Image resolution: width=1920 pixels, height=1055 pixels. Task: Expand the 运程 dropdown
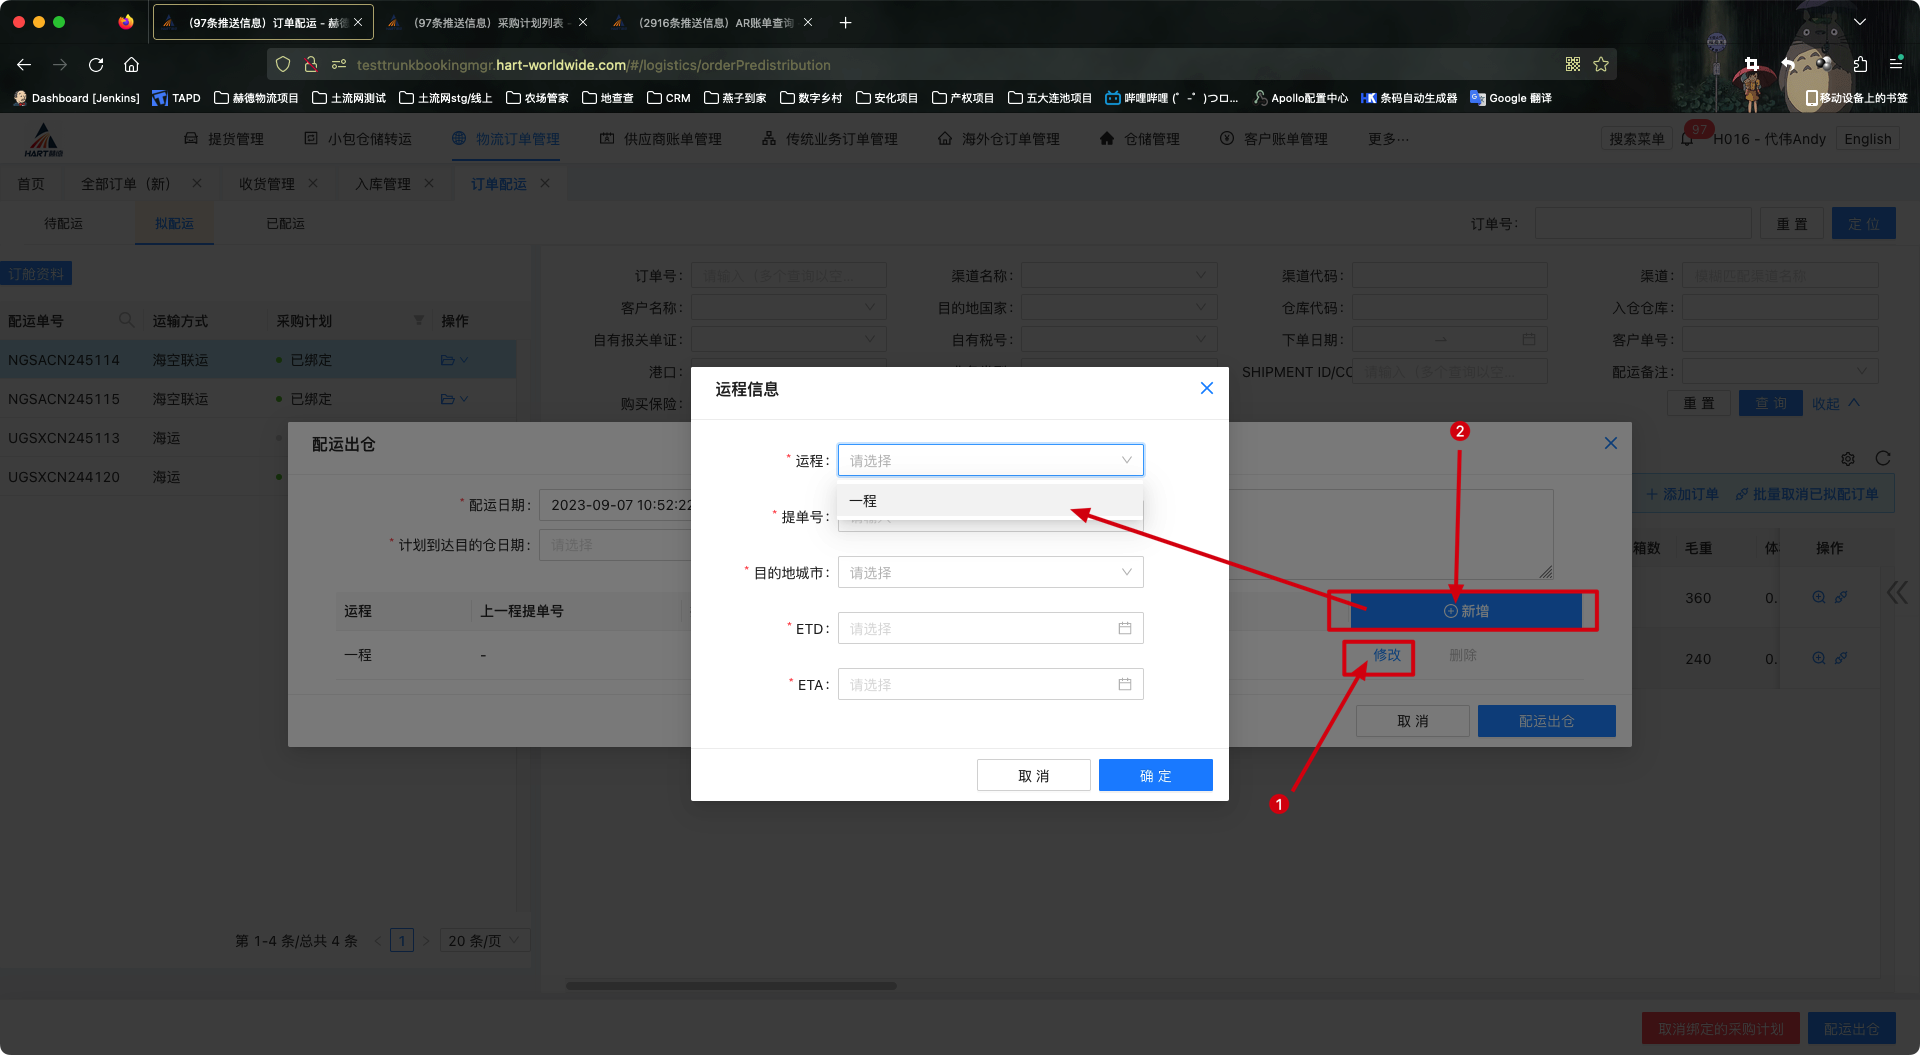pos(990,461)
